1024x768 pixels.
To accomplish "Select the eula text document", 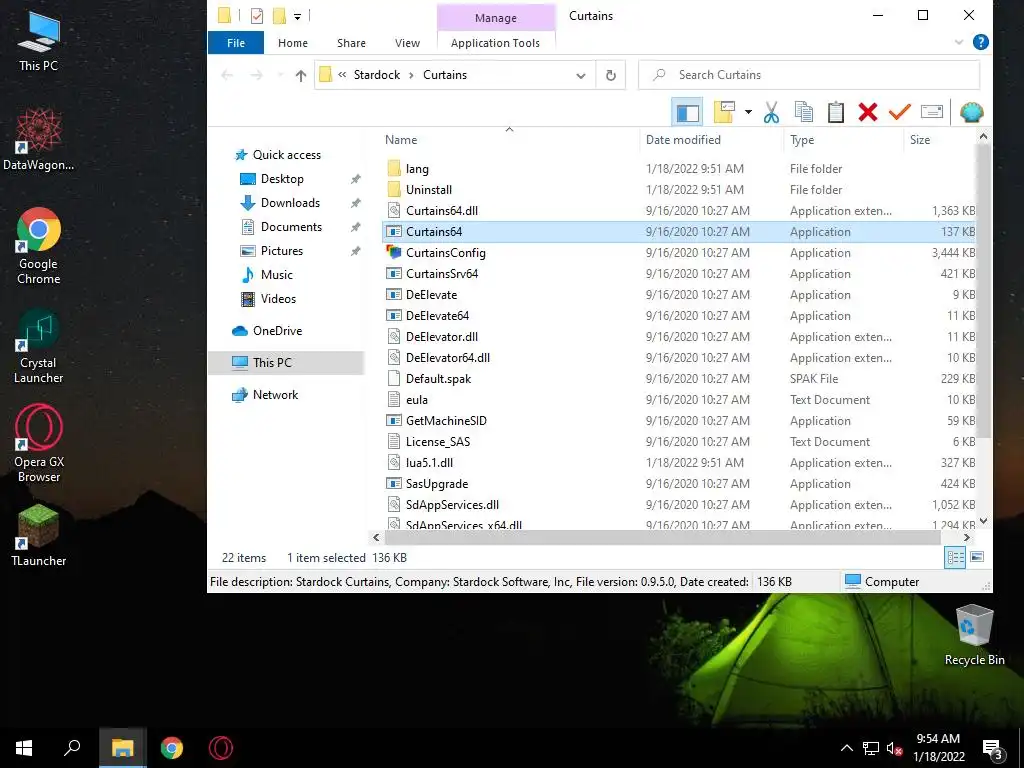I will point(417,400).
